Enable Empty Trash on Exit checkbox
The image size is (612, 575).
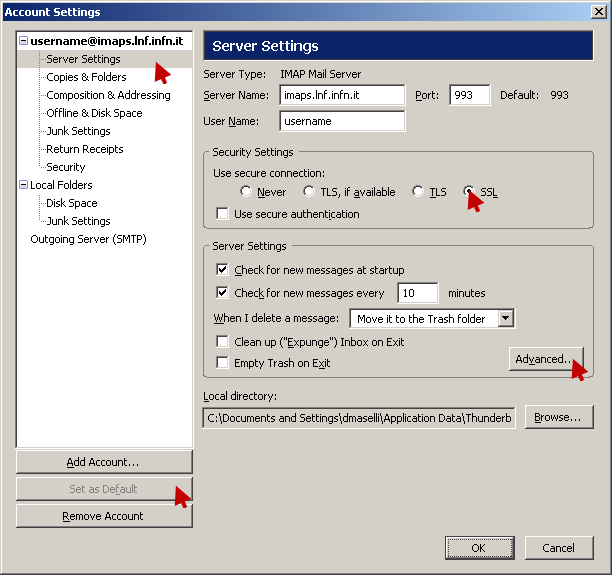point(222,363)
